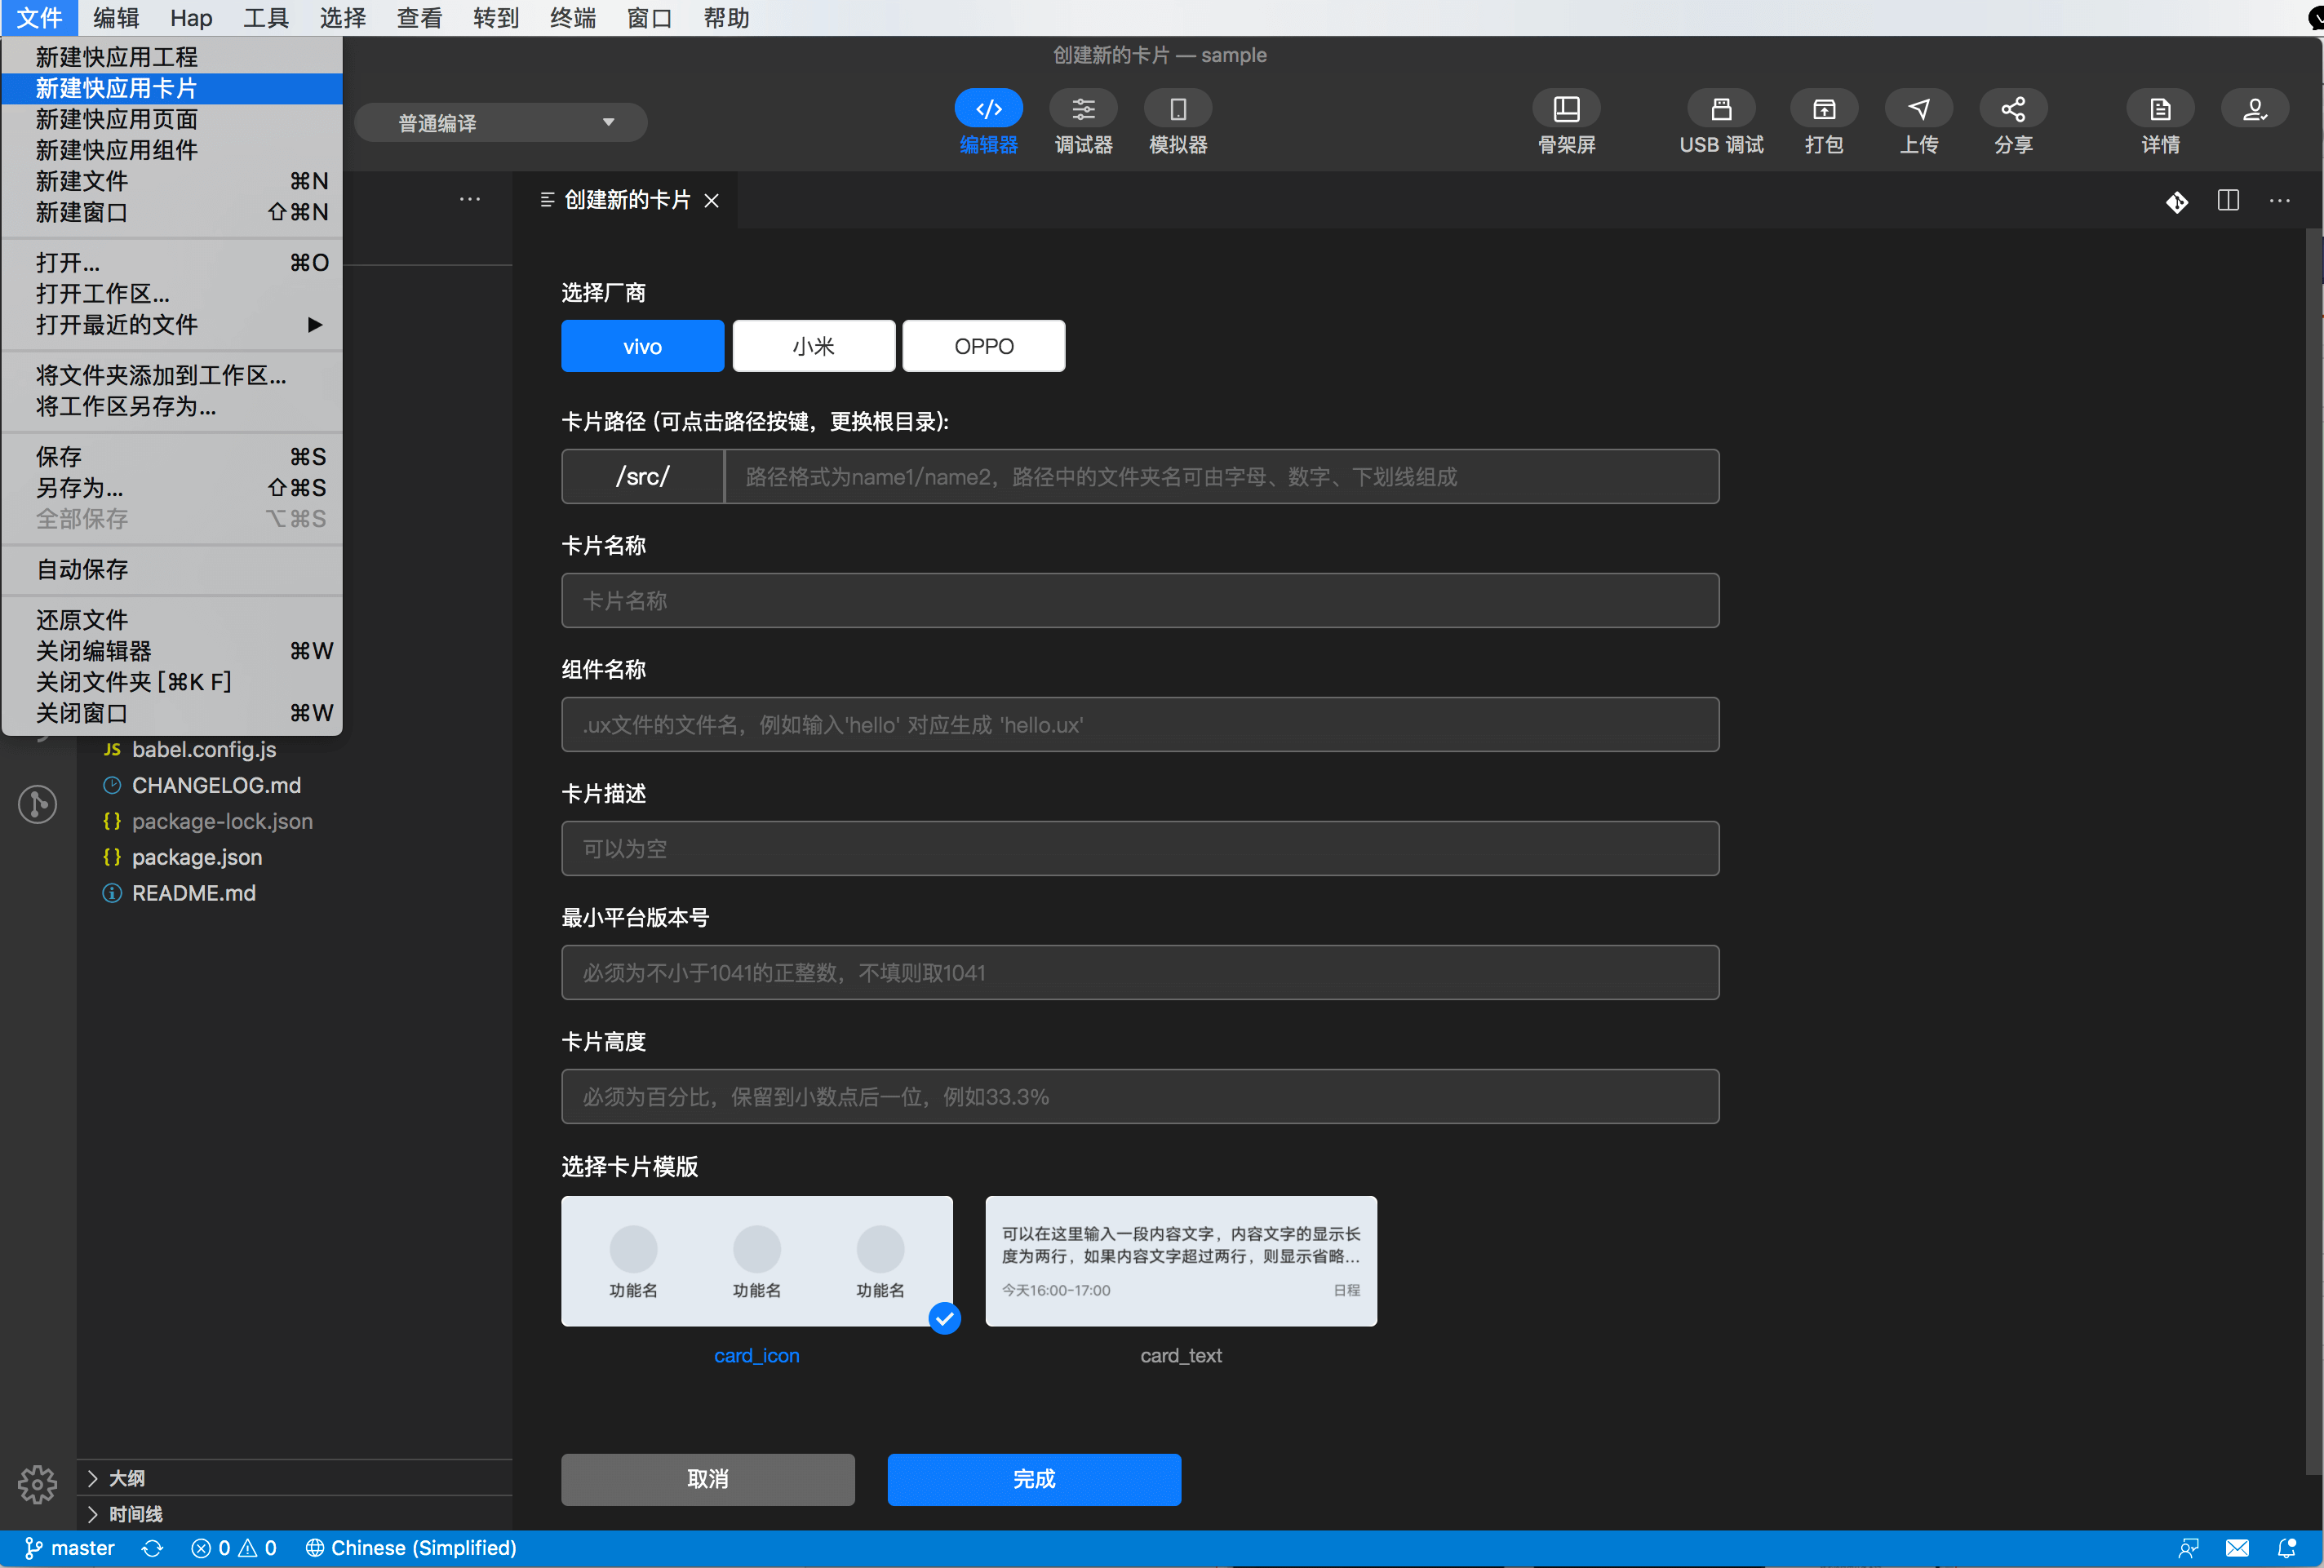Click the 骨架屏 skeleton screen icon
This screenshot has width=2324, height=1568.
(x=1566, y=109)
